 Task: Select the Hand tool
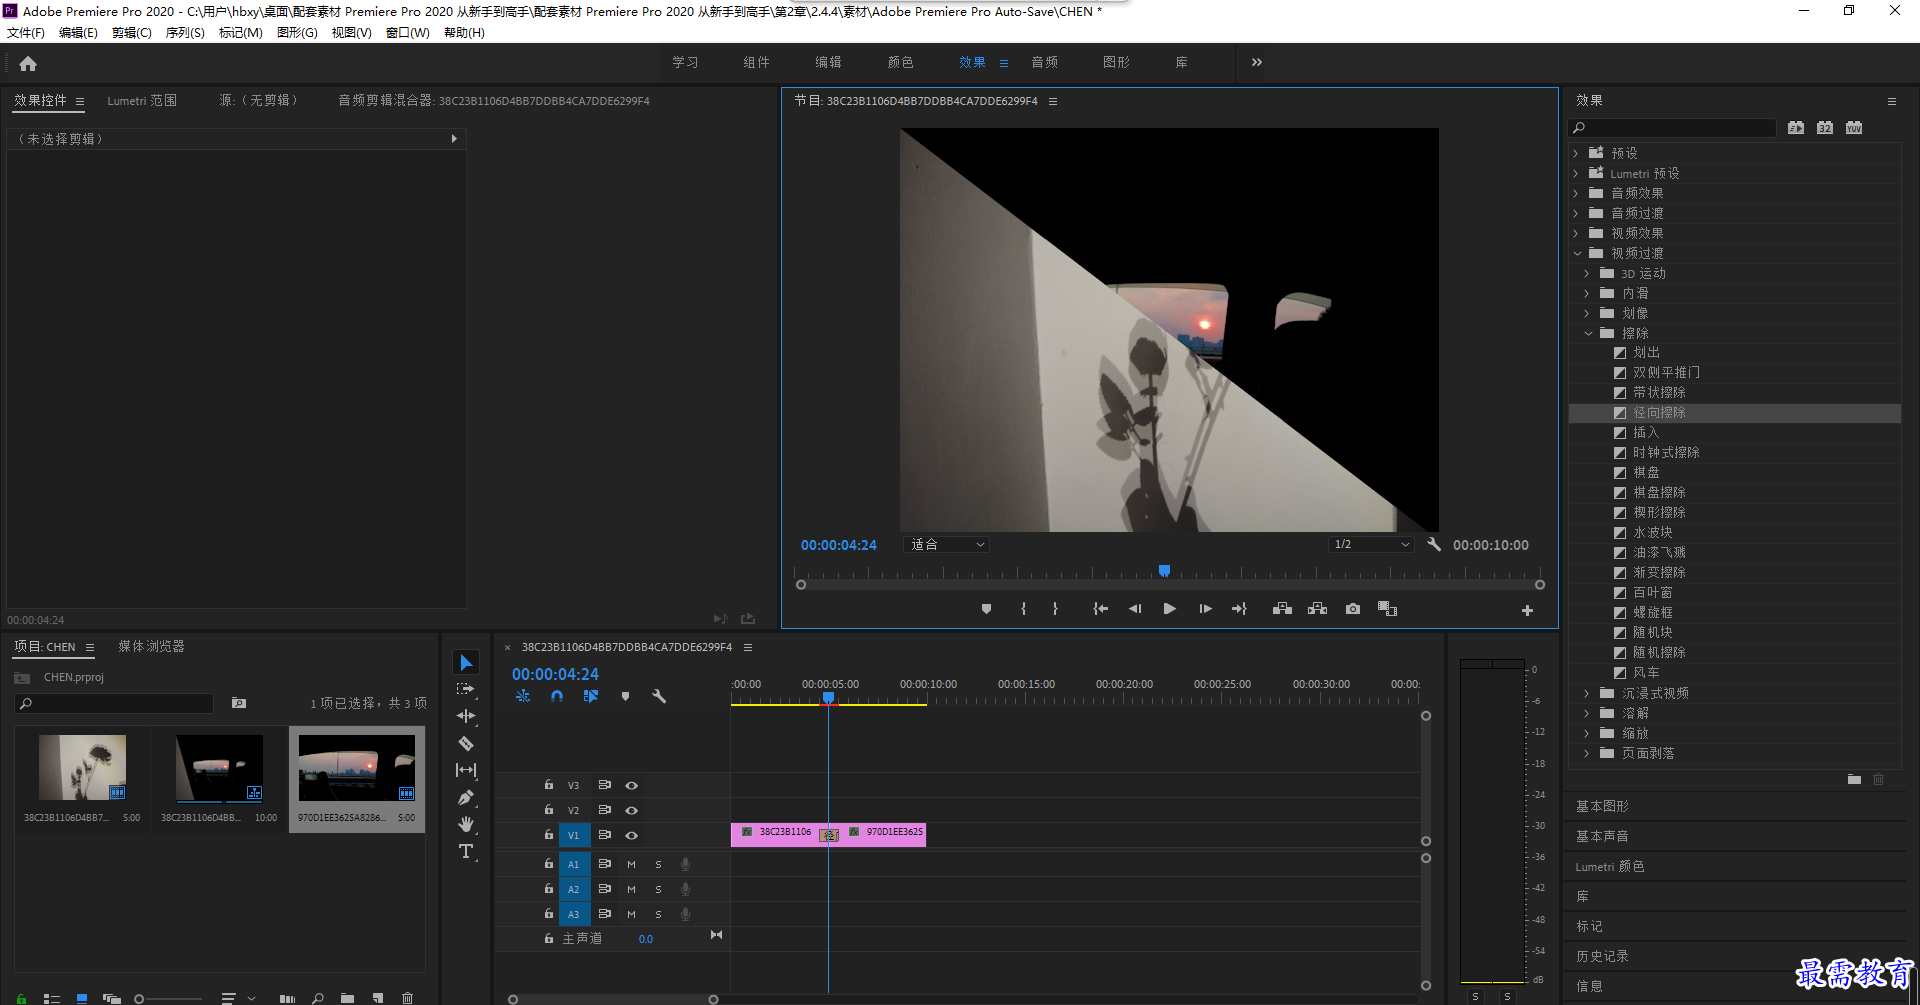tap(466, 824)
